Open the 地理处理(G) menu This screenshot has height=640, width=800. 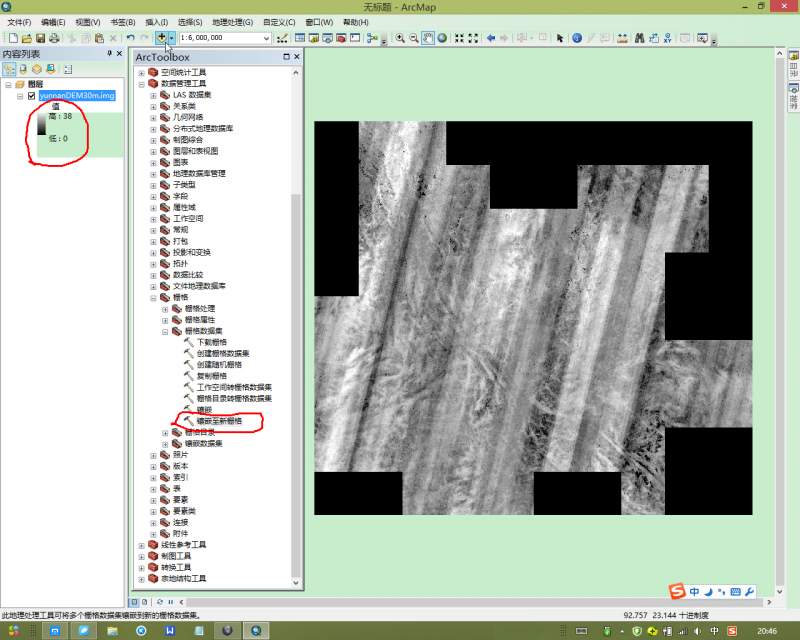(232, 22)
